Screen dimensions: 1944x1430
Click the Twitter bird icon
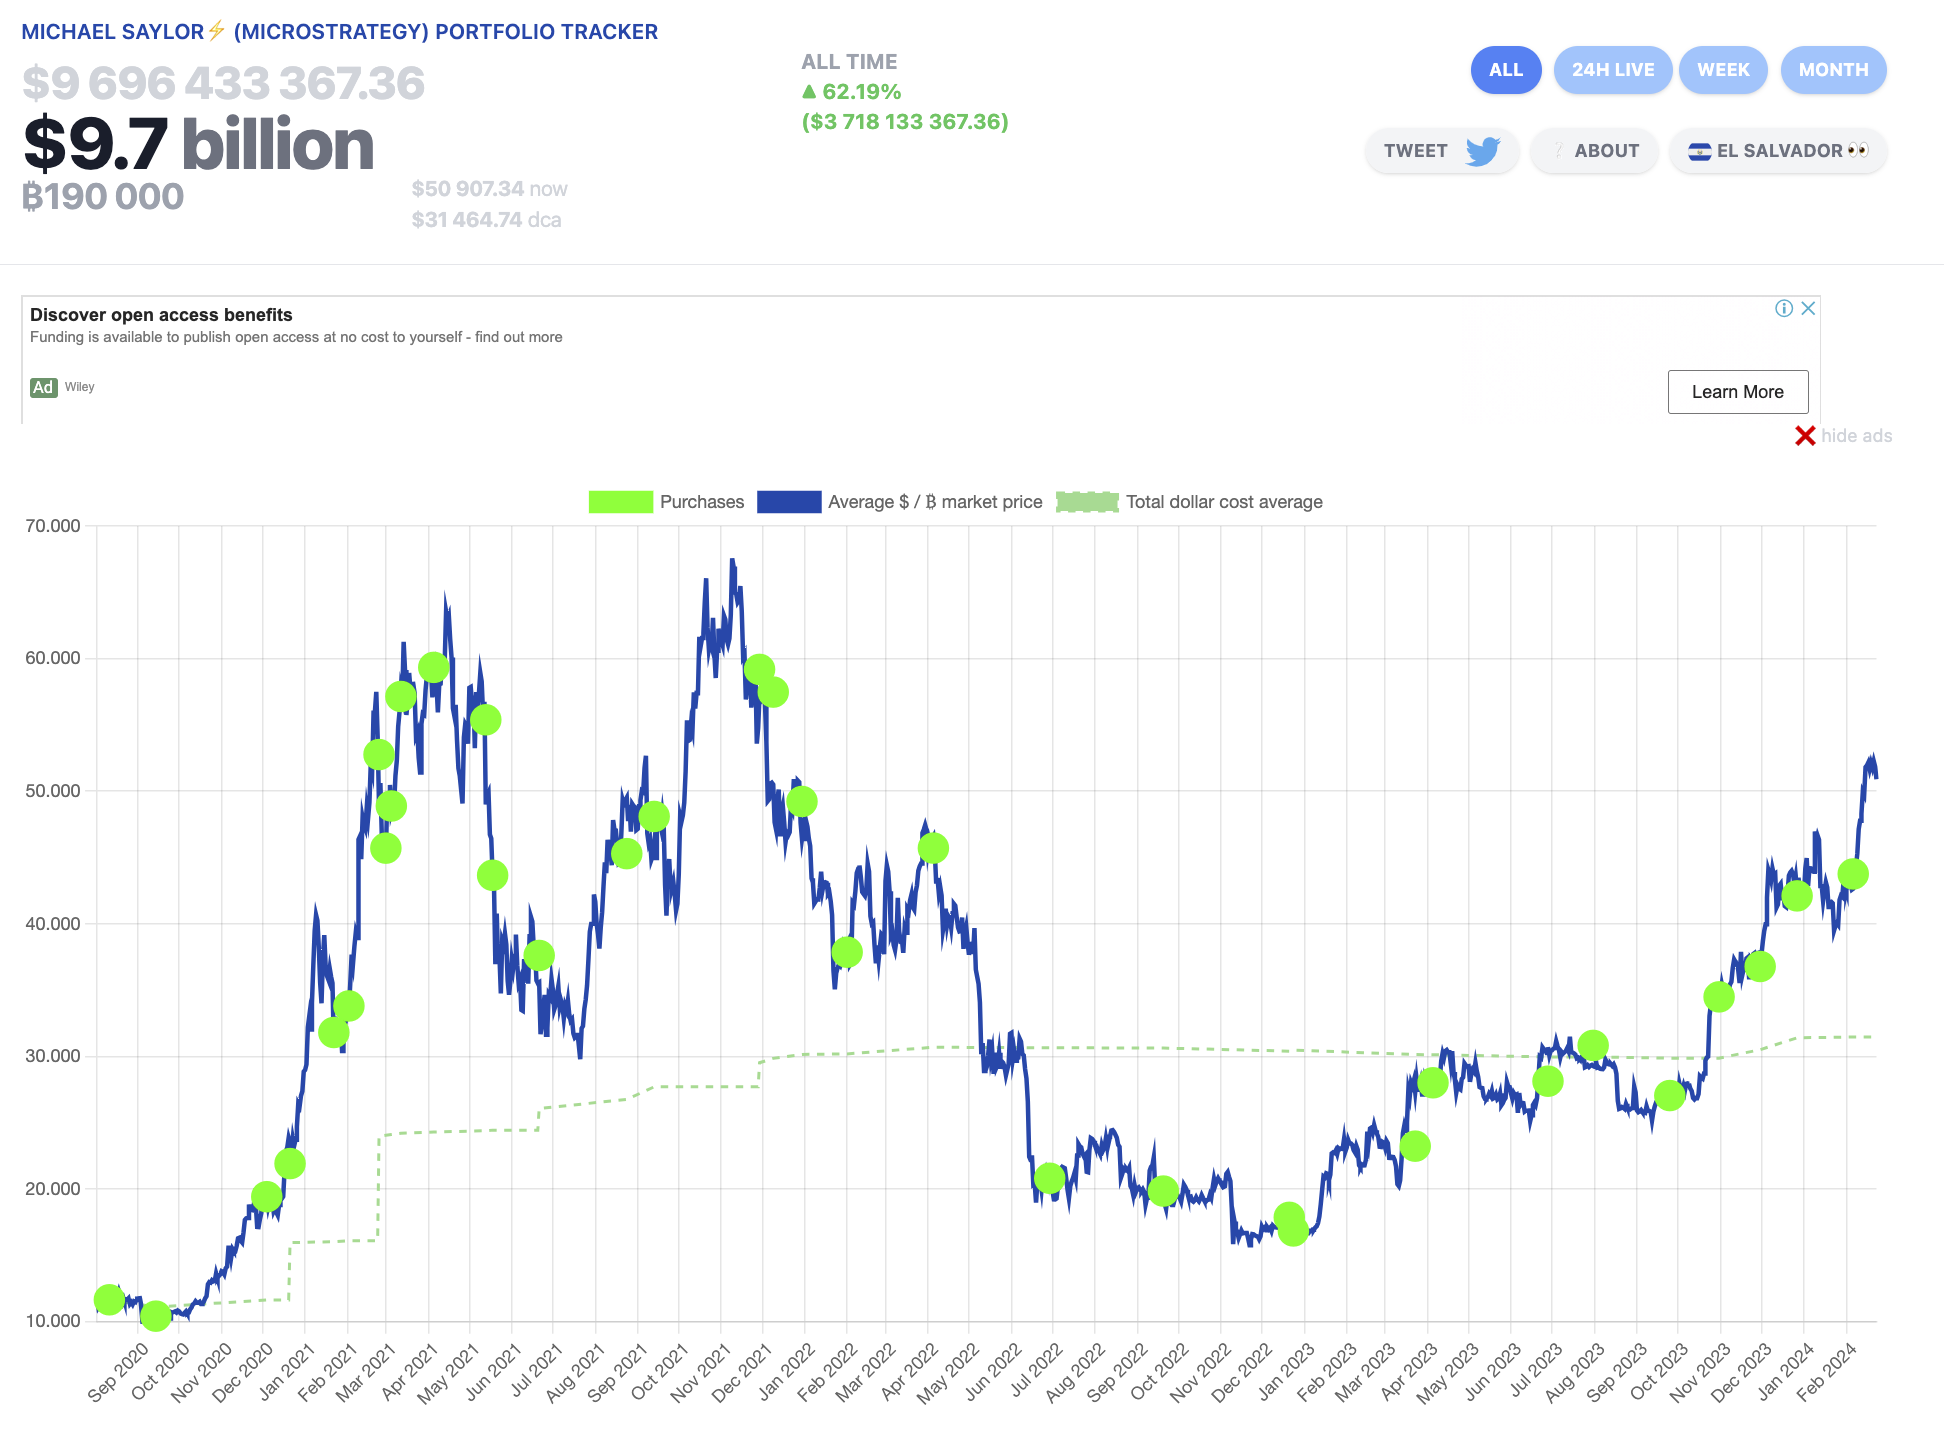(x=1483, y=151)
